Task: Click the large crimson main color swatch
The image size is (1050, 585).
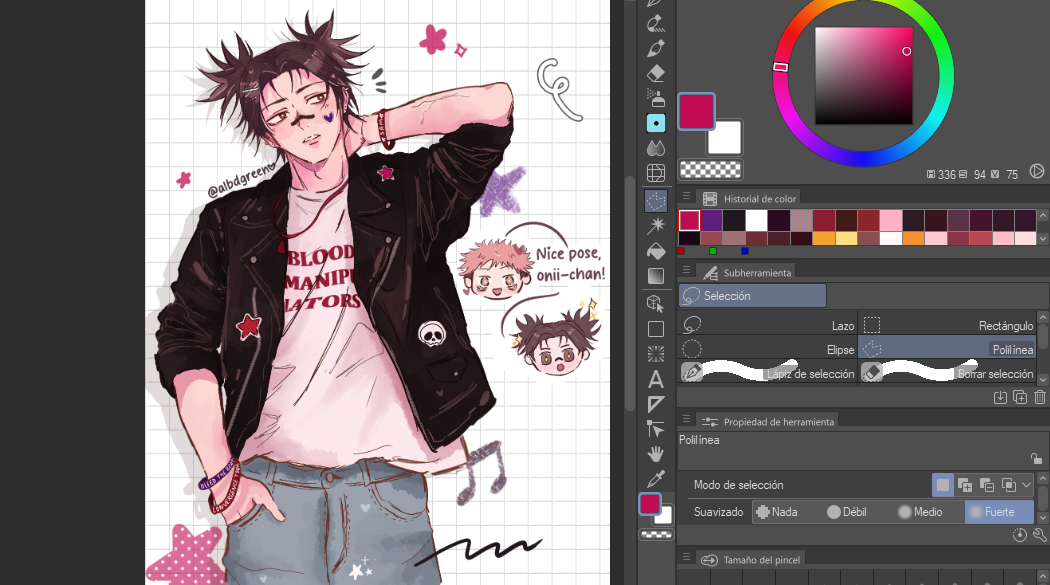Action: [x=696, y=111]
